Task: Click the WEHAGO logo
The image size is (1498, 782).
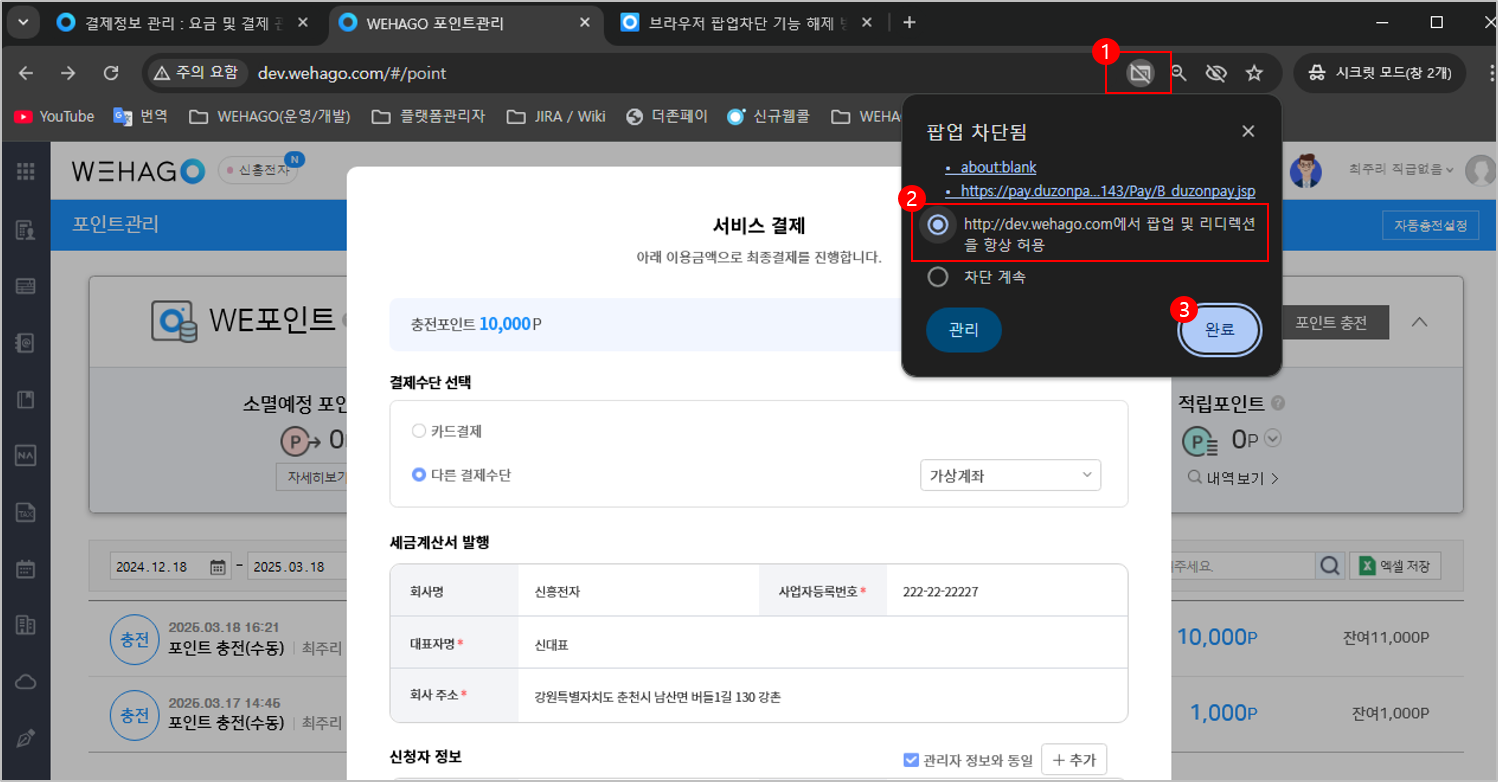Action: click(x=138, y=171)
